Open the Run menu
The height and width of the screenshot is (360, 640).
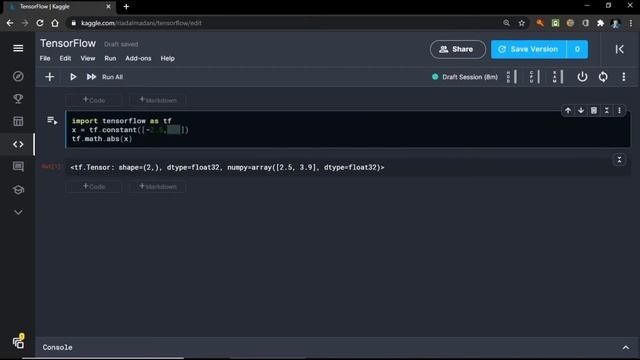110,58
